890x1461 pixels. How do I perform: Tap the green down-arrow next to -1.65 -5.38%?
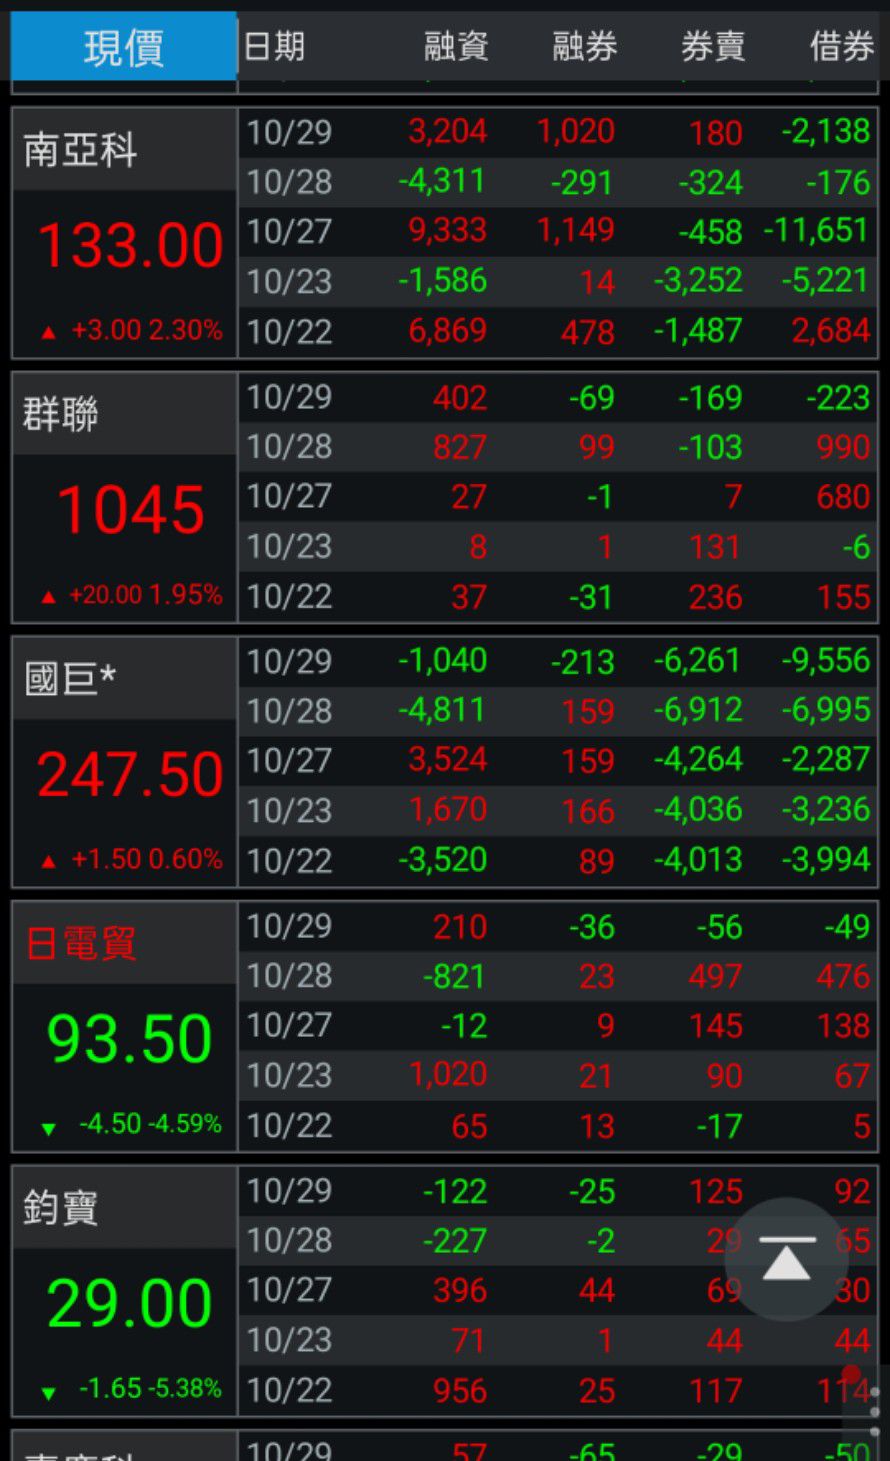coord(48,1393)
